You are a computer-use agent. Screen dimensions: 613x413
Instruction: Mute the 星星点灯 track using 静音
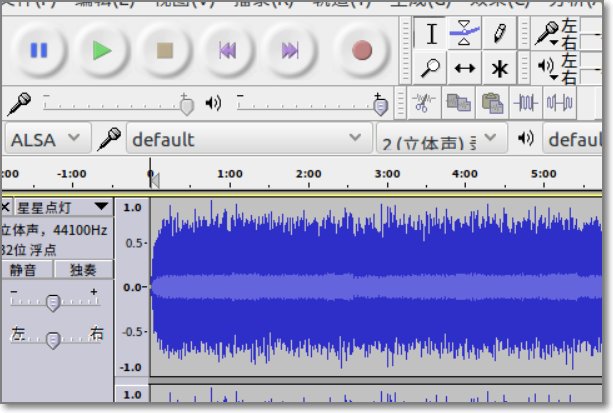tap(29, 270)
